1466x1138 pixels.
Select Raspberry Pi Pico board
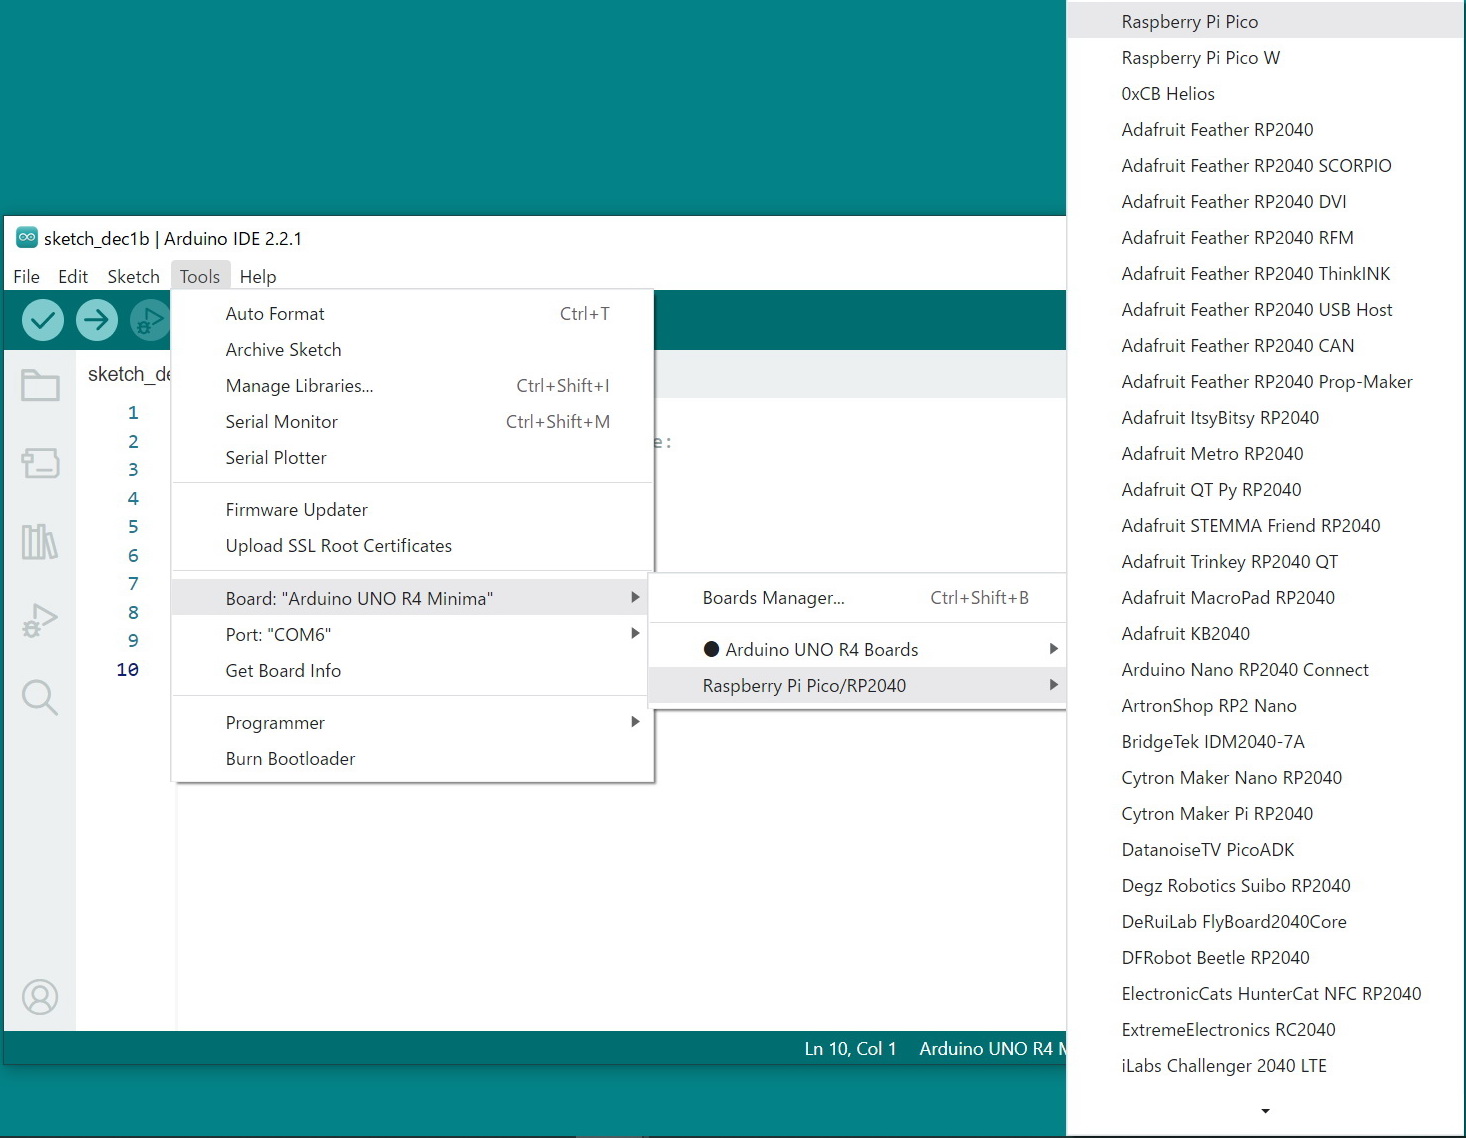(1265, 22)
